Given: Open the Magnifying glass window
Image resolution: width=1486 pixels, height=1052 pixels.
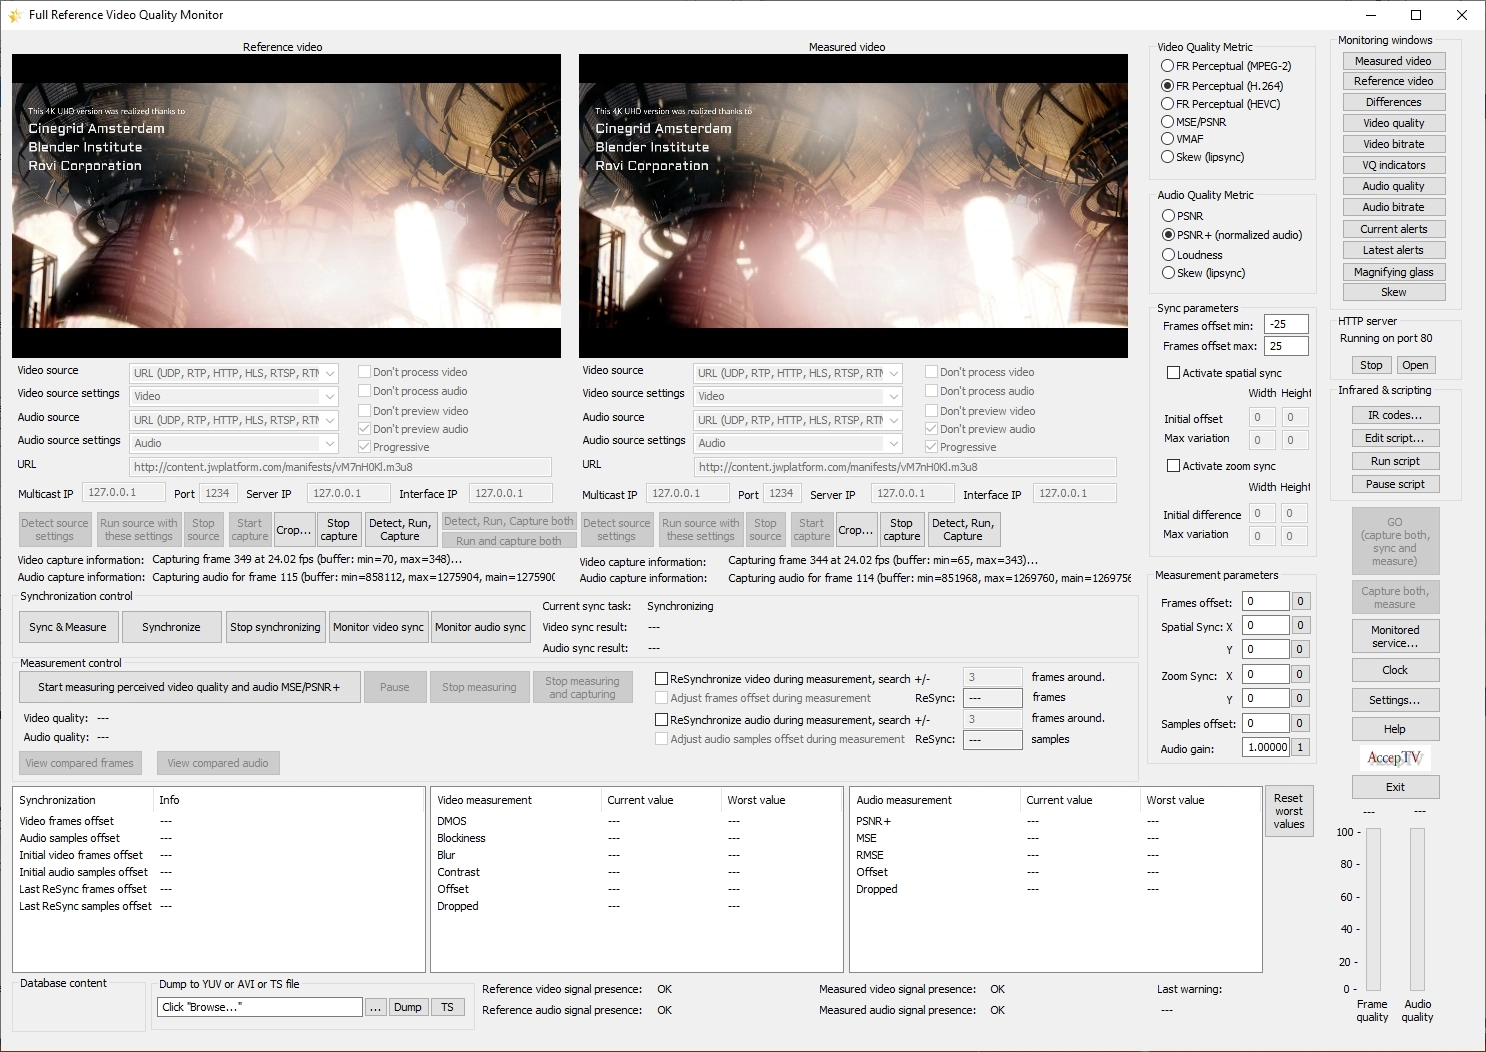Looking at the screenshot, I should pos(1393,272).
